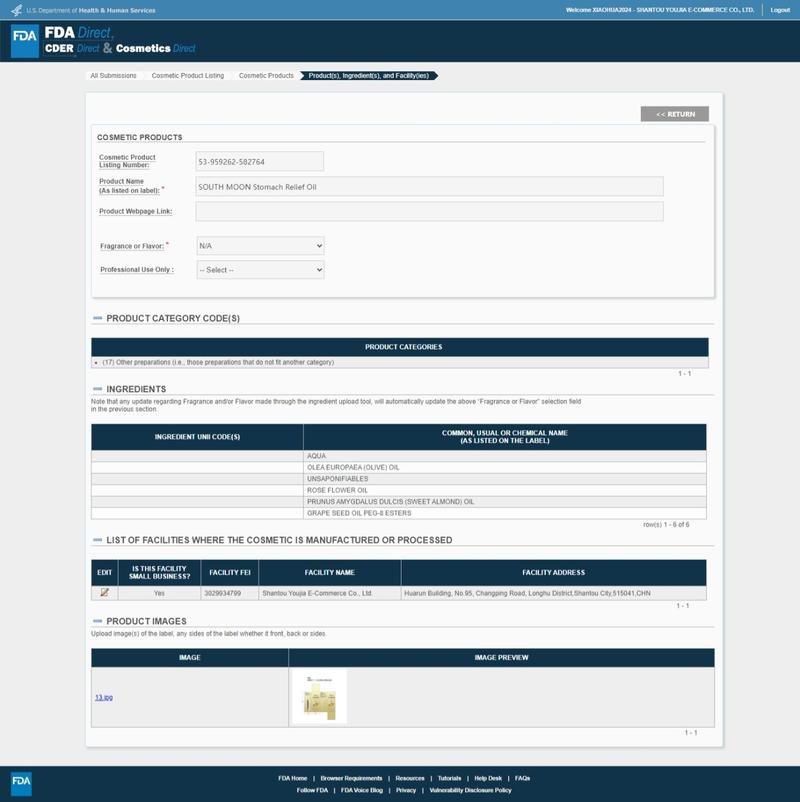Collapse the Product Category Code(s) section
Image resolution: width=800 pixels, height=802 pixels.
click(98, 319)
